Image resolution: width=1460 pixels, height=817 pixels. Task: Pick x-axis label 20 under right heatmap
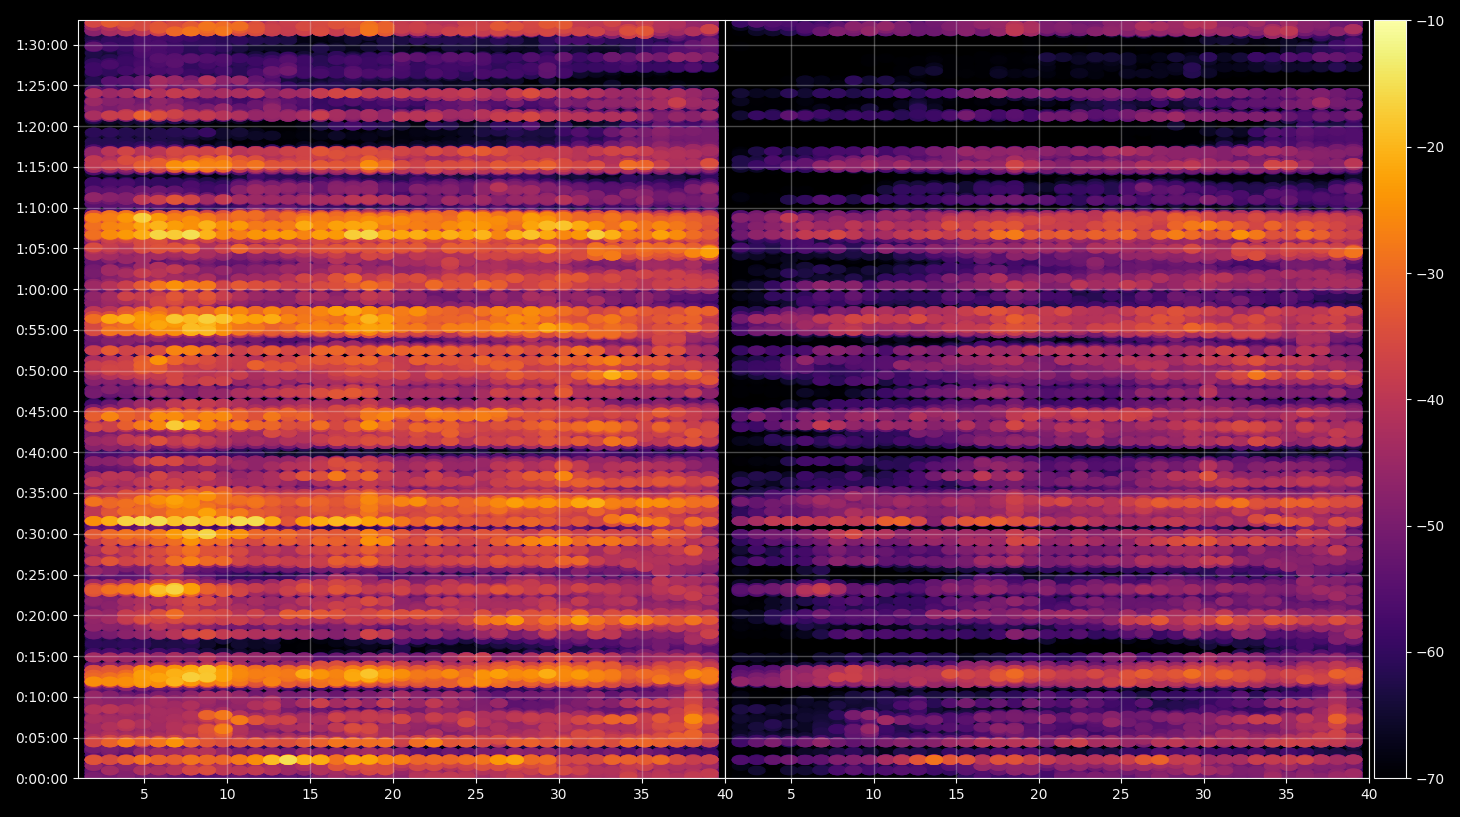(1039, 795)
